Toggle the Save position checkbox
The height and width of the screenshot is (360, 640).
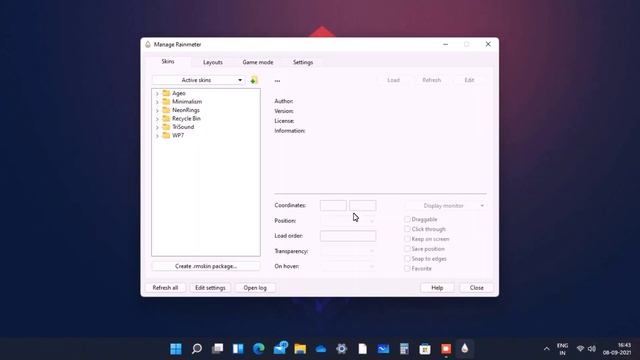click(407, 249)
